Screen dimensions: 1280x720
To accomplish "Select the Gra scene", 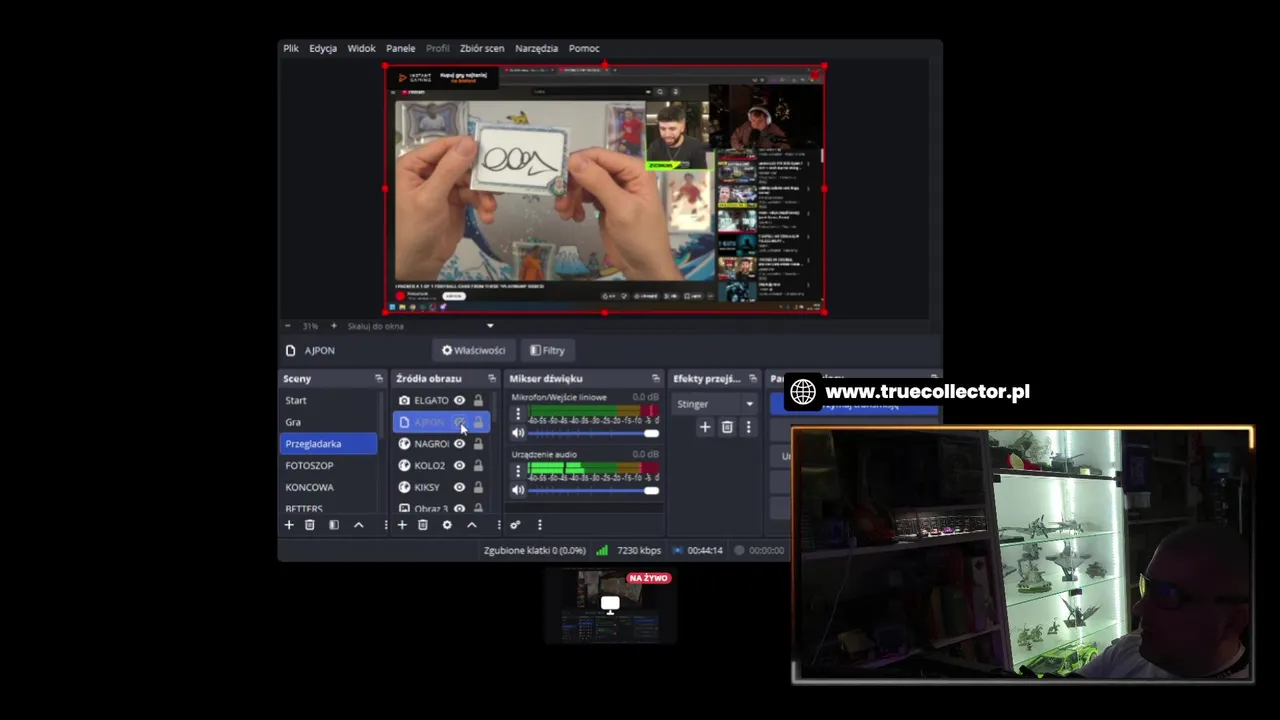I will coord(329,422).
